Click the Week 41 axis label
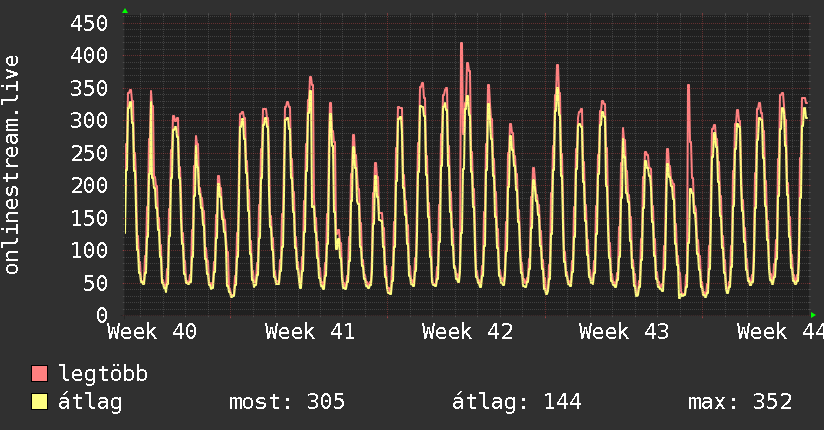This screenshot has height=430, width=824. pos(310,332)
